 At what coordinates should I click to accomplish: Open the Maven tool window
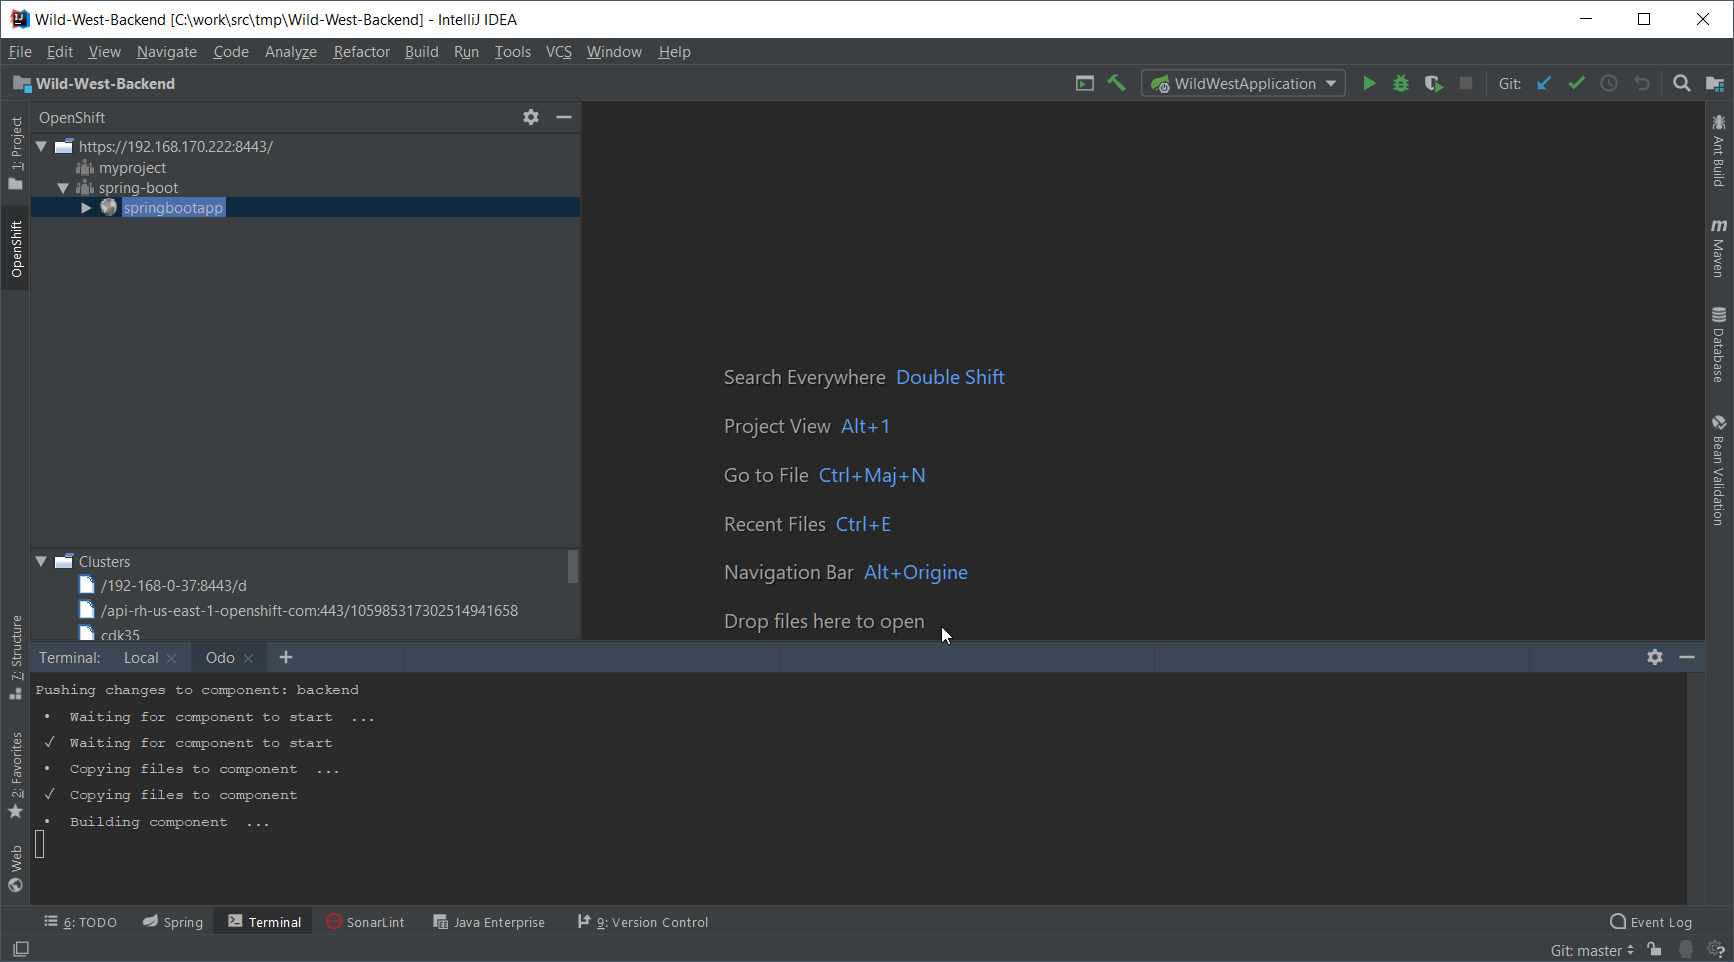(1719, 247)
